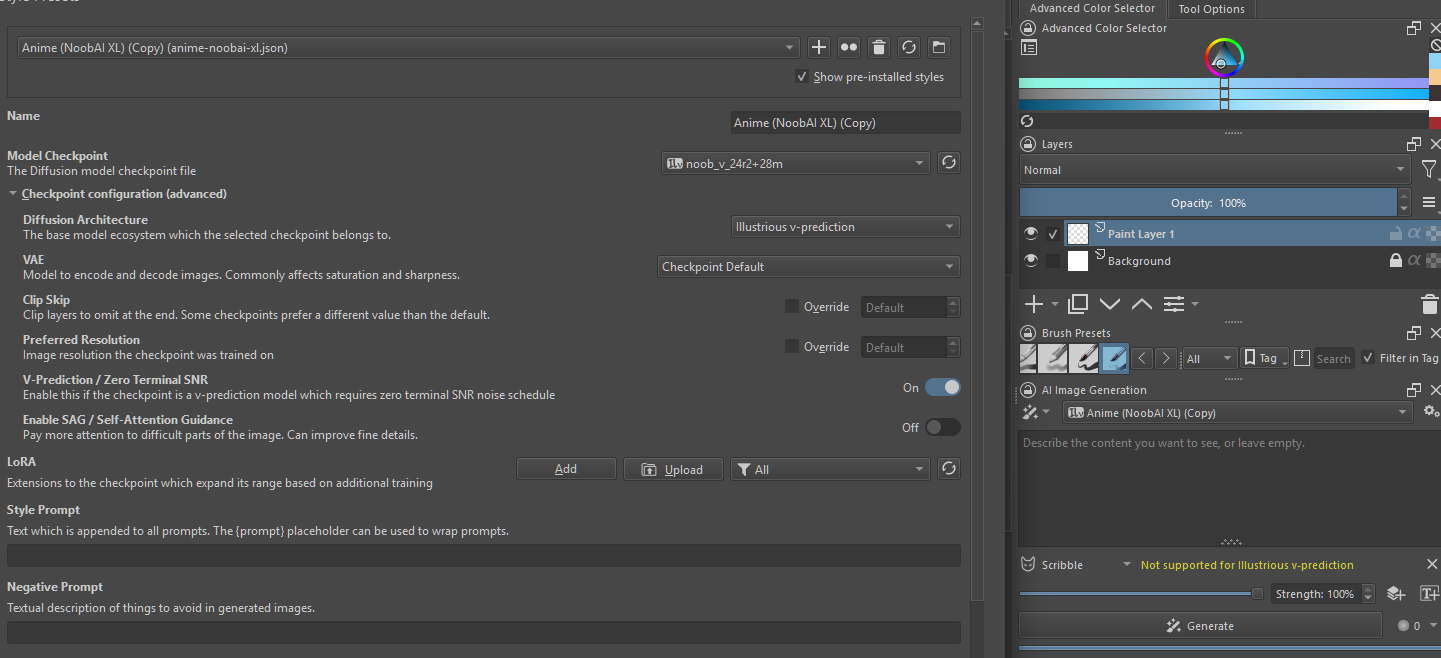The image size is (1441, 658).
Task: Lock the Layers docker
Action: (x=1028, y=144)
